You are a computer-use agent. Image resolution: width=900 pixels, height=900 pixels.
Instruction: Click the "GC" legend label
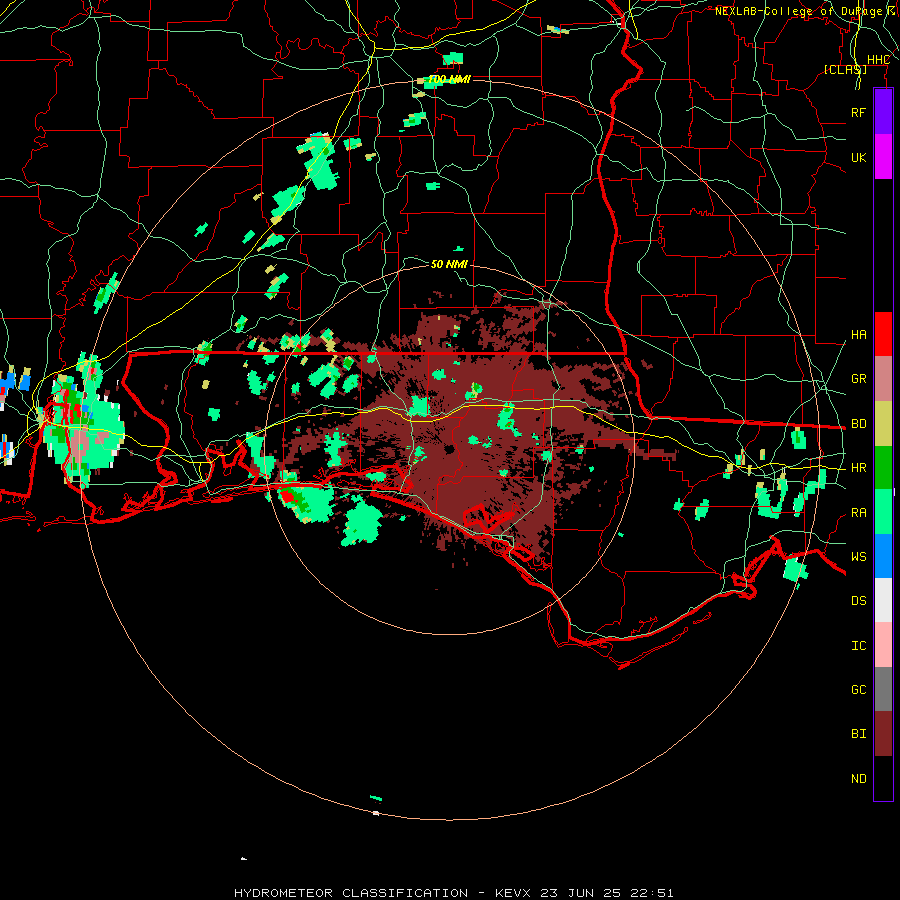(x=859, y=690)
